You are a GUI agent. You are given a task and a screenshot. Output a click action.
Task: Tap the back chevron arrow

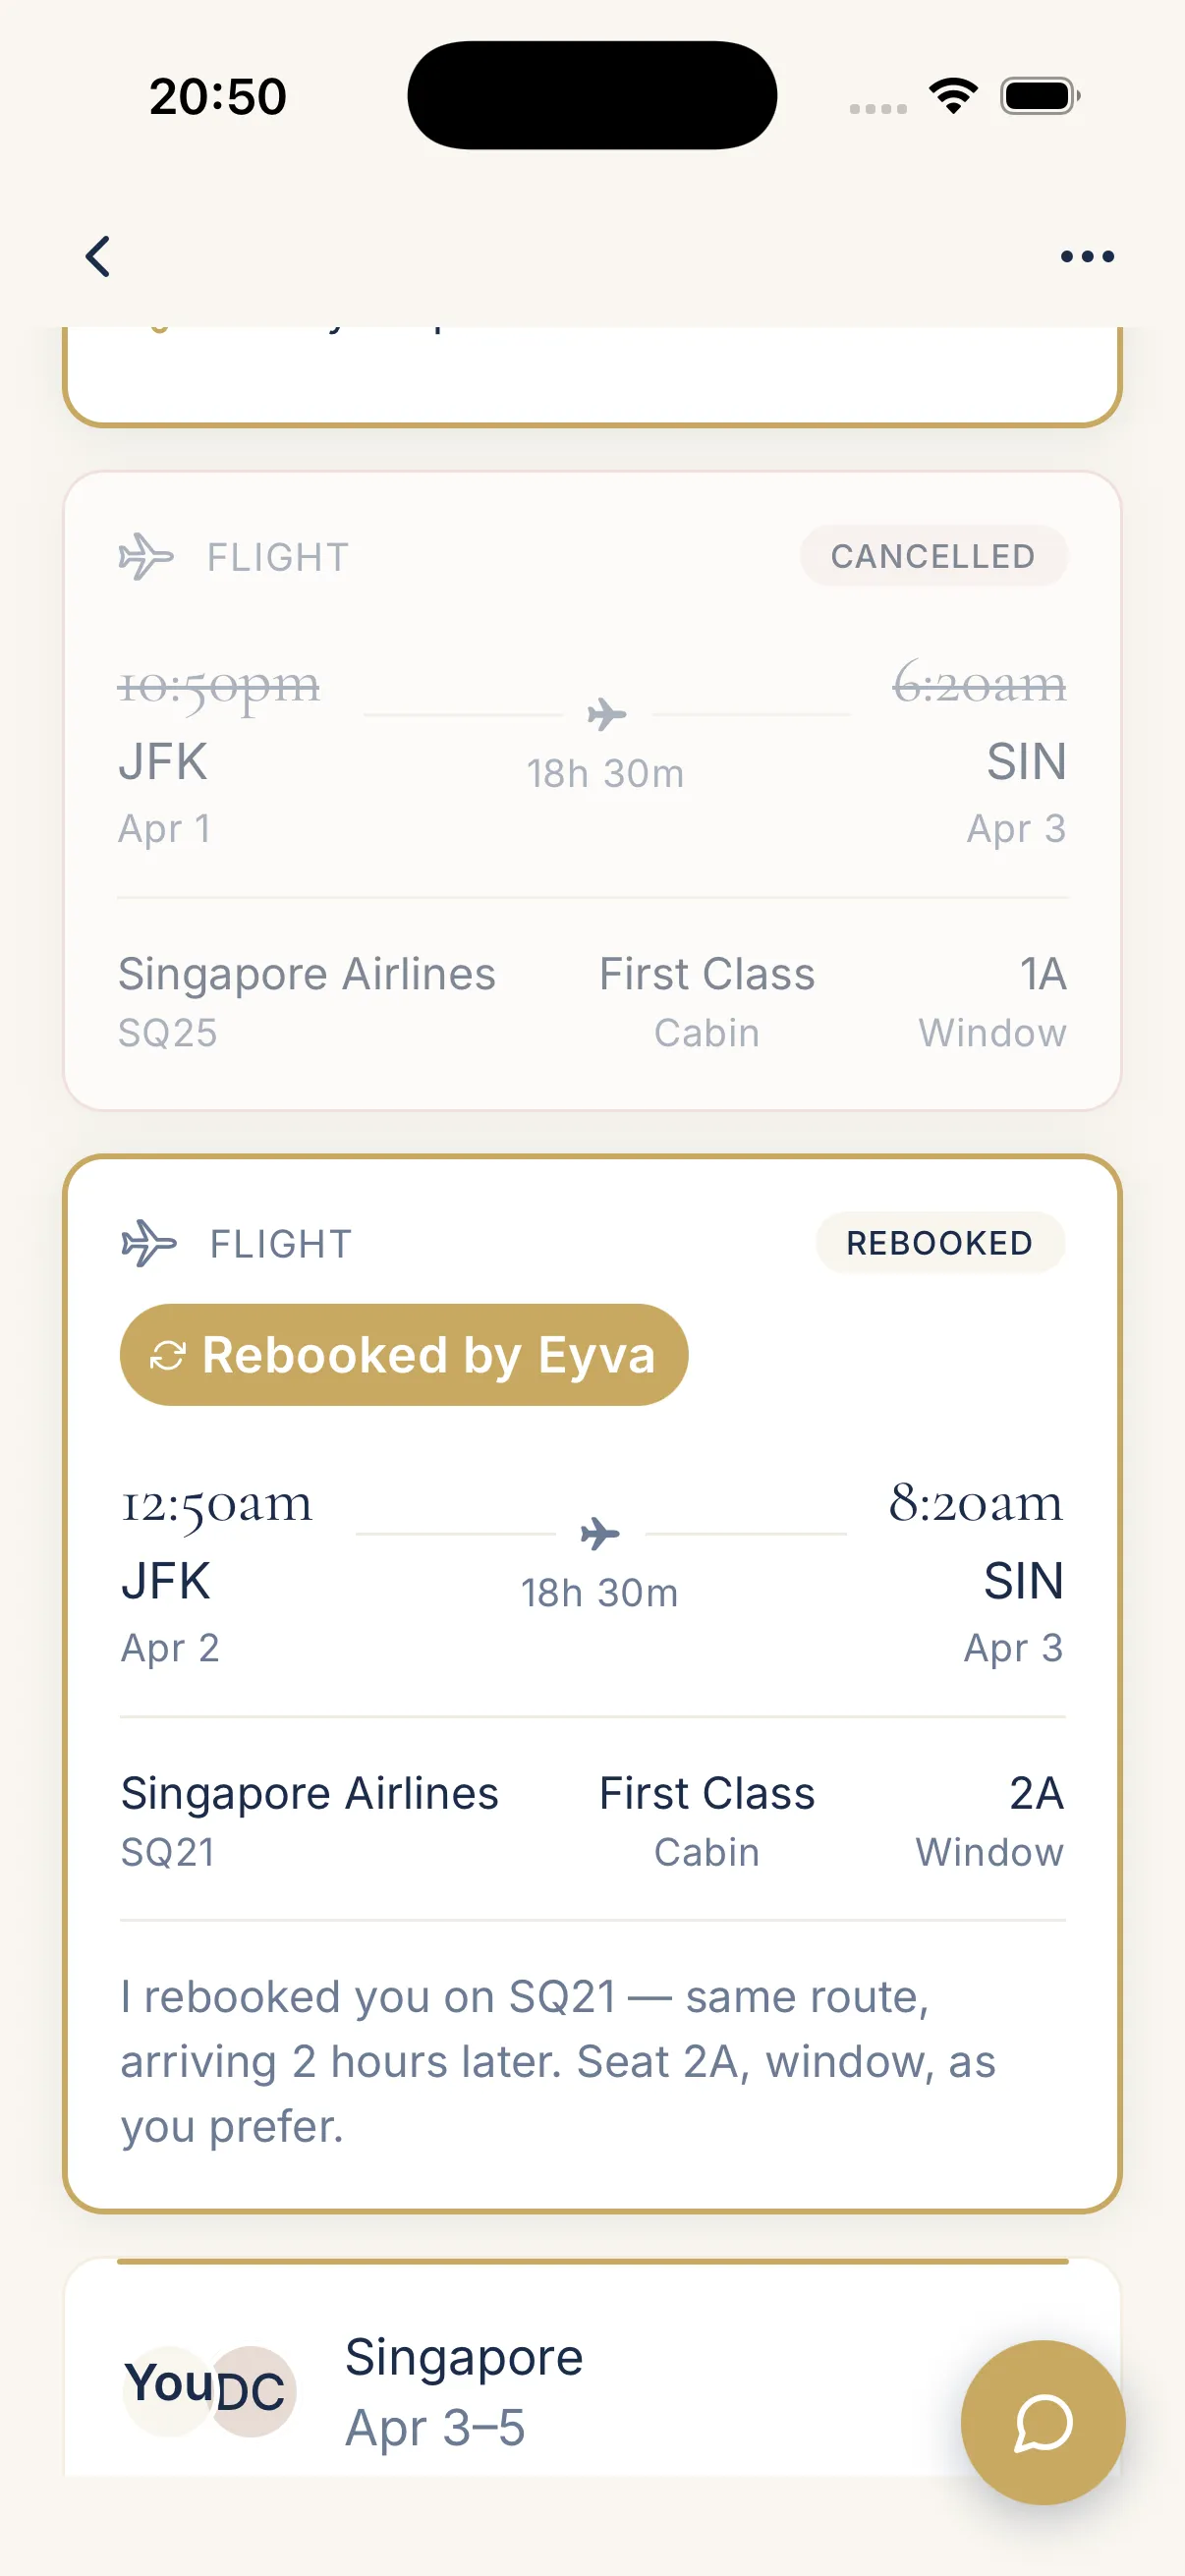98,257
